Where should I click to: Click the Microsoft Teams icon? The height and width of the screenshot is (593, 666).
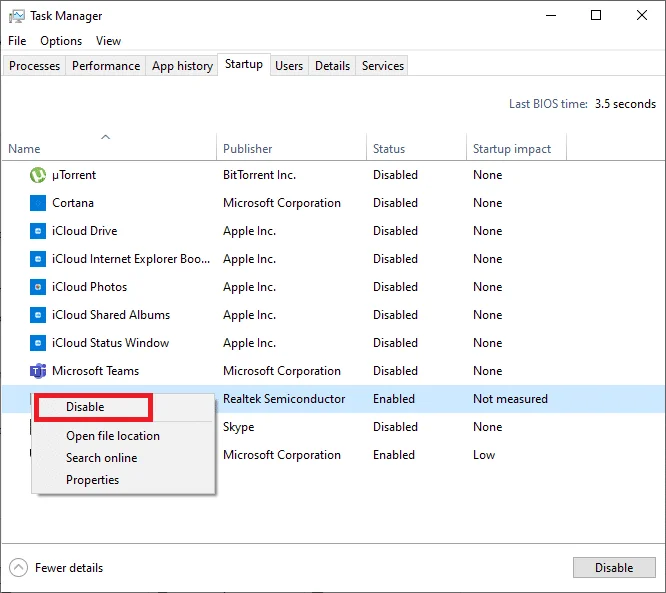[x=38, y=371]
